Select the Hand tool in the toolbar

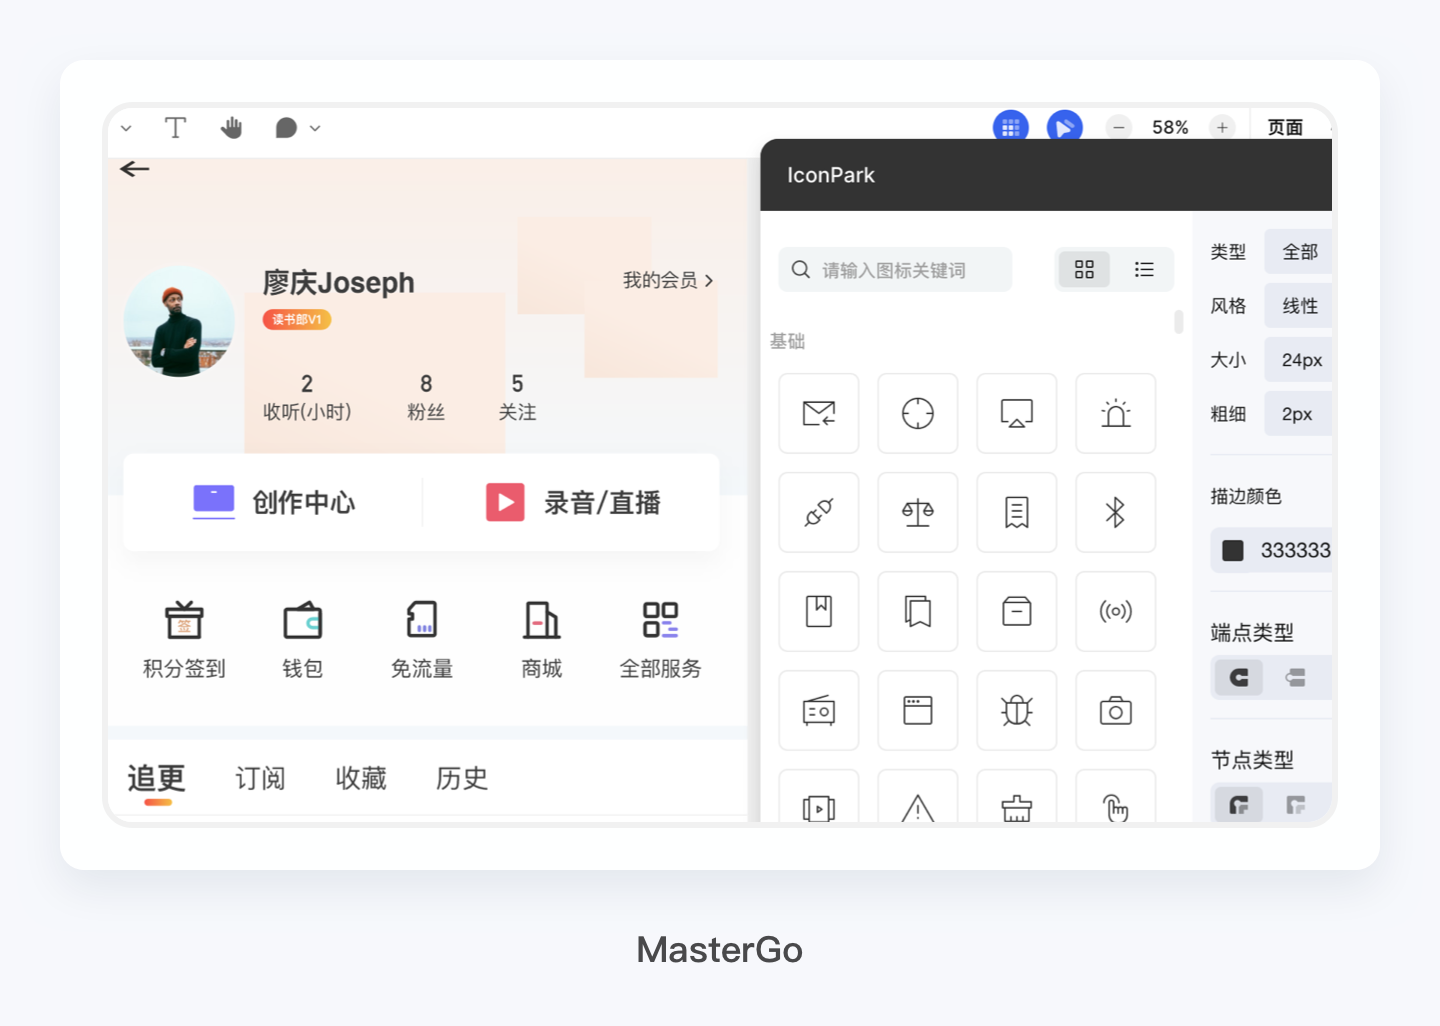pyautogui.click(x=232, y=127)
